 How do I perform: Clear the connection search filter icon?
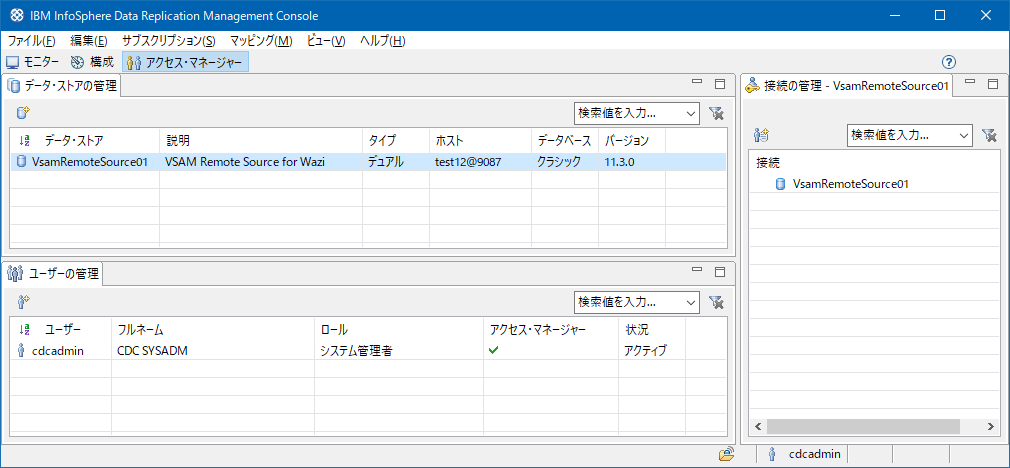[989, 135]
